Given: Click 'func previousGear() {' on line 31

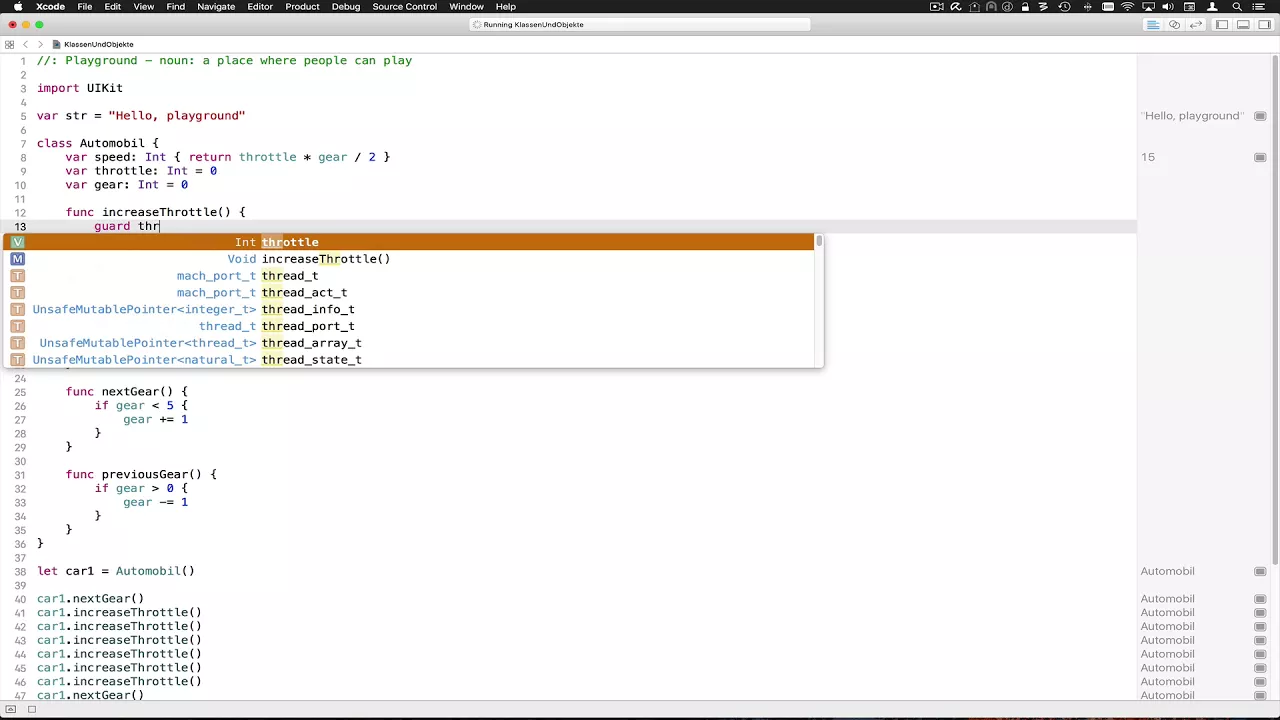Looking at the screenshot, I should [141, 474].
